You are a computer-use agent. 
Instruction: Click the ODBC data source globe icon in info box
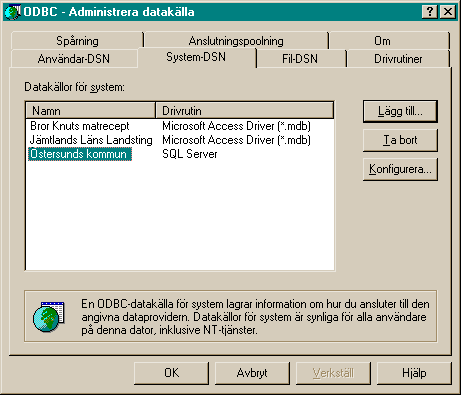(49, 316)
